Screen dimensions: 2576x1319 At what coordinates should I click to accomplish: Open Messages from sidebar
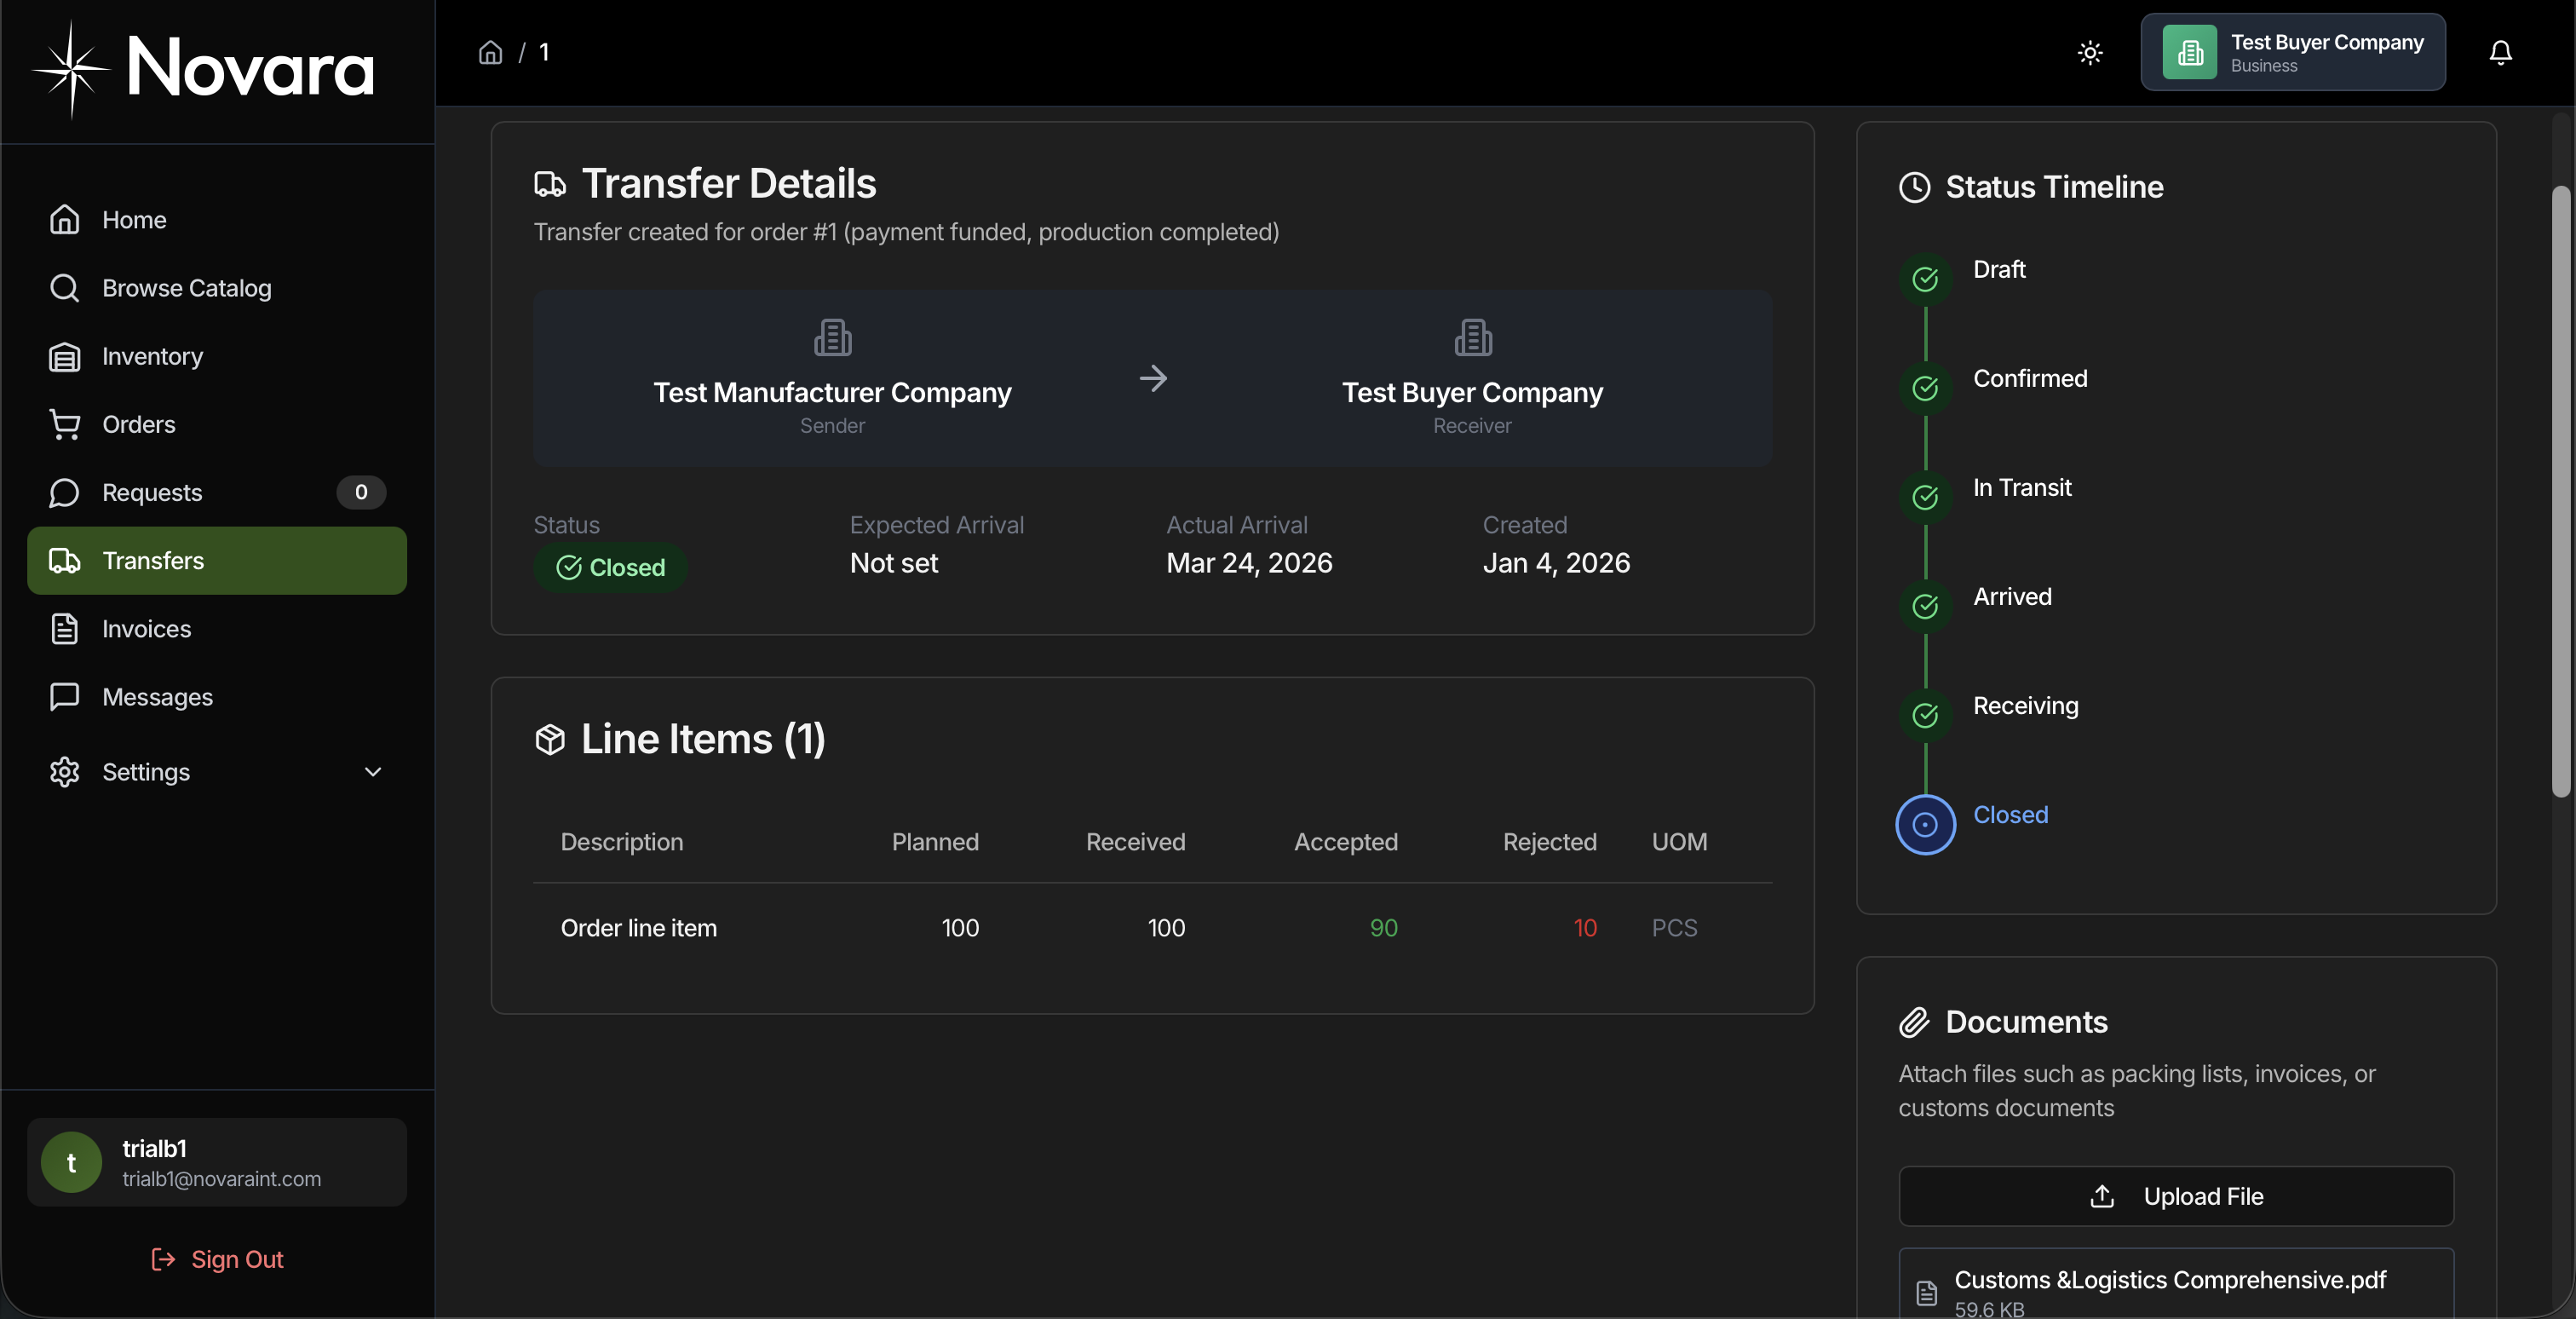tap(217, 696)
